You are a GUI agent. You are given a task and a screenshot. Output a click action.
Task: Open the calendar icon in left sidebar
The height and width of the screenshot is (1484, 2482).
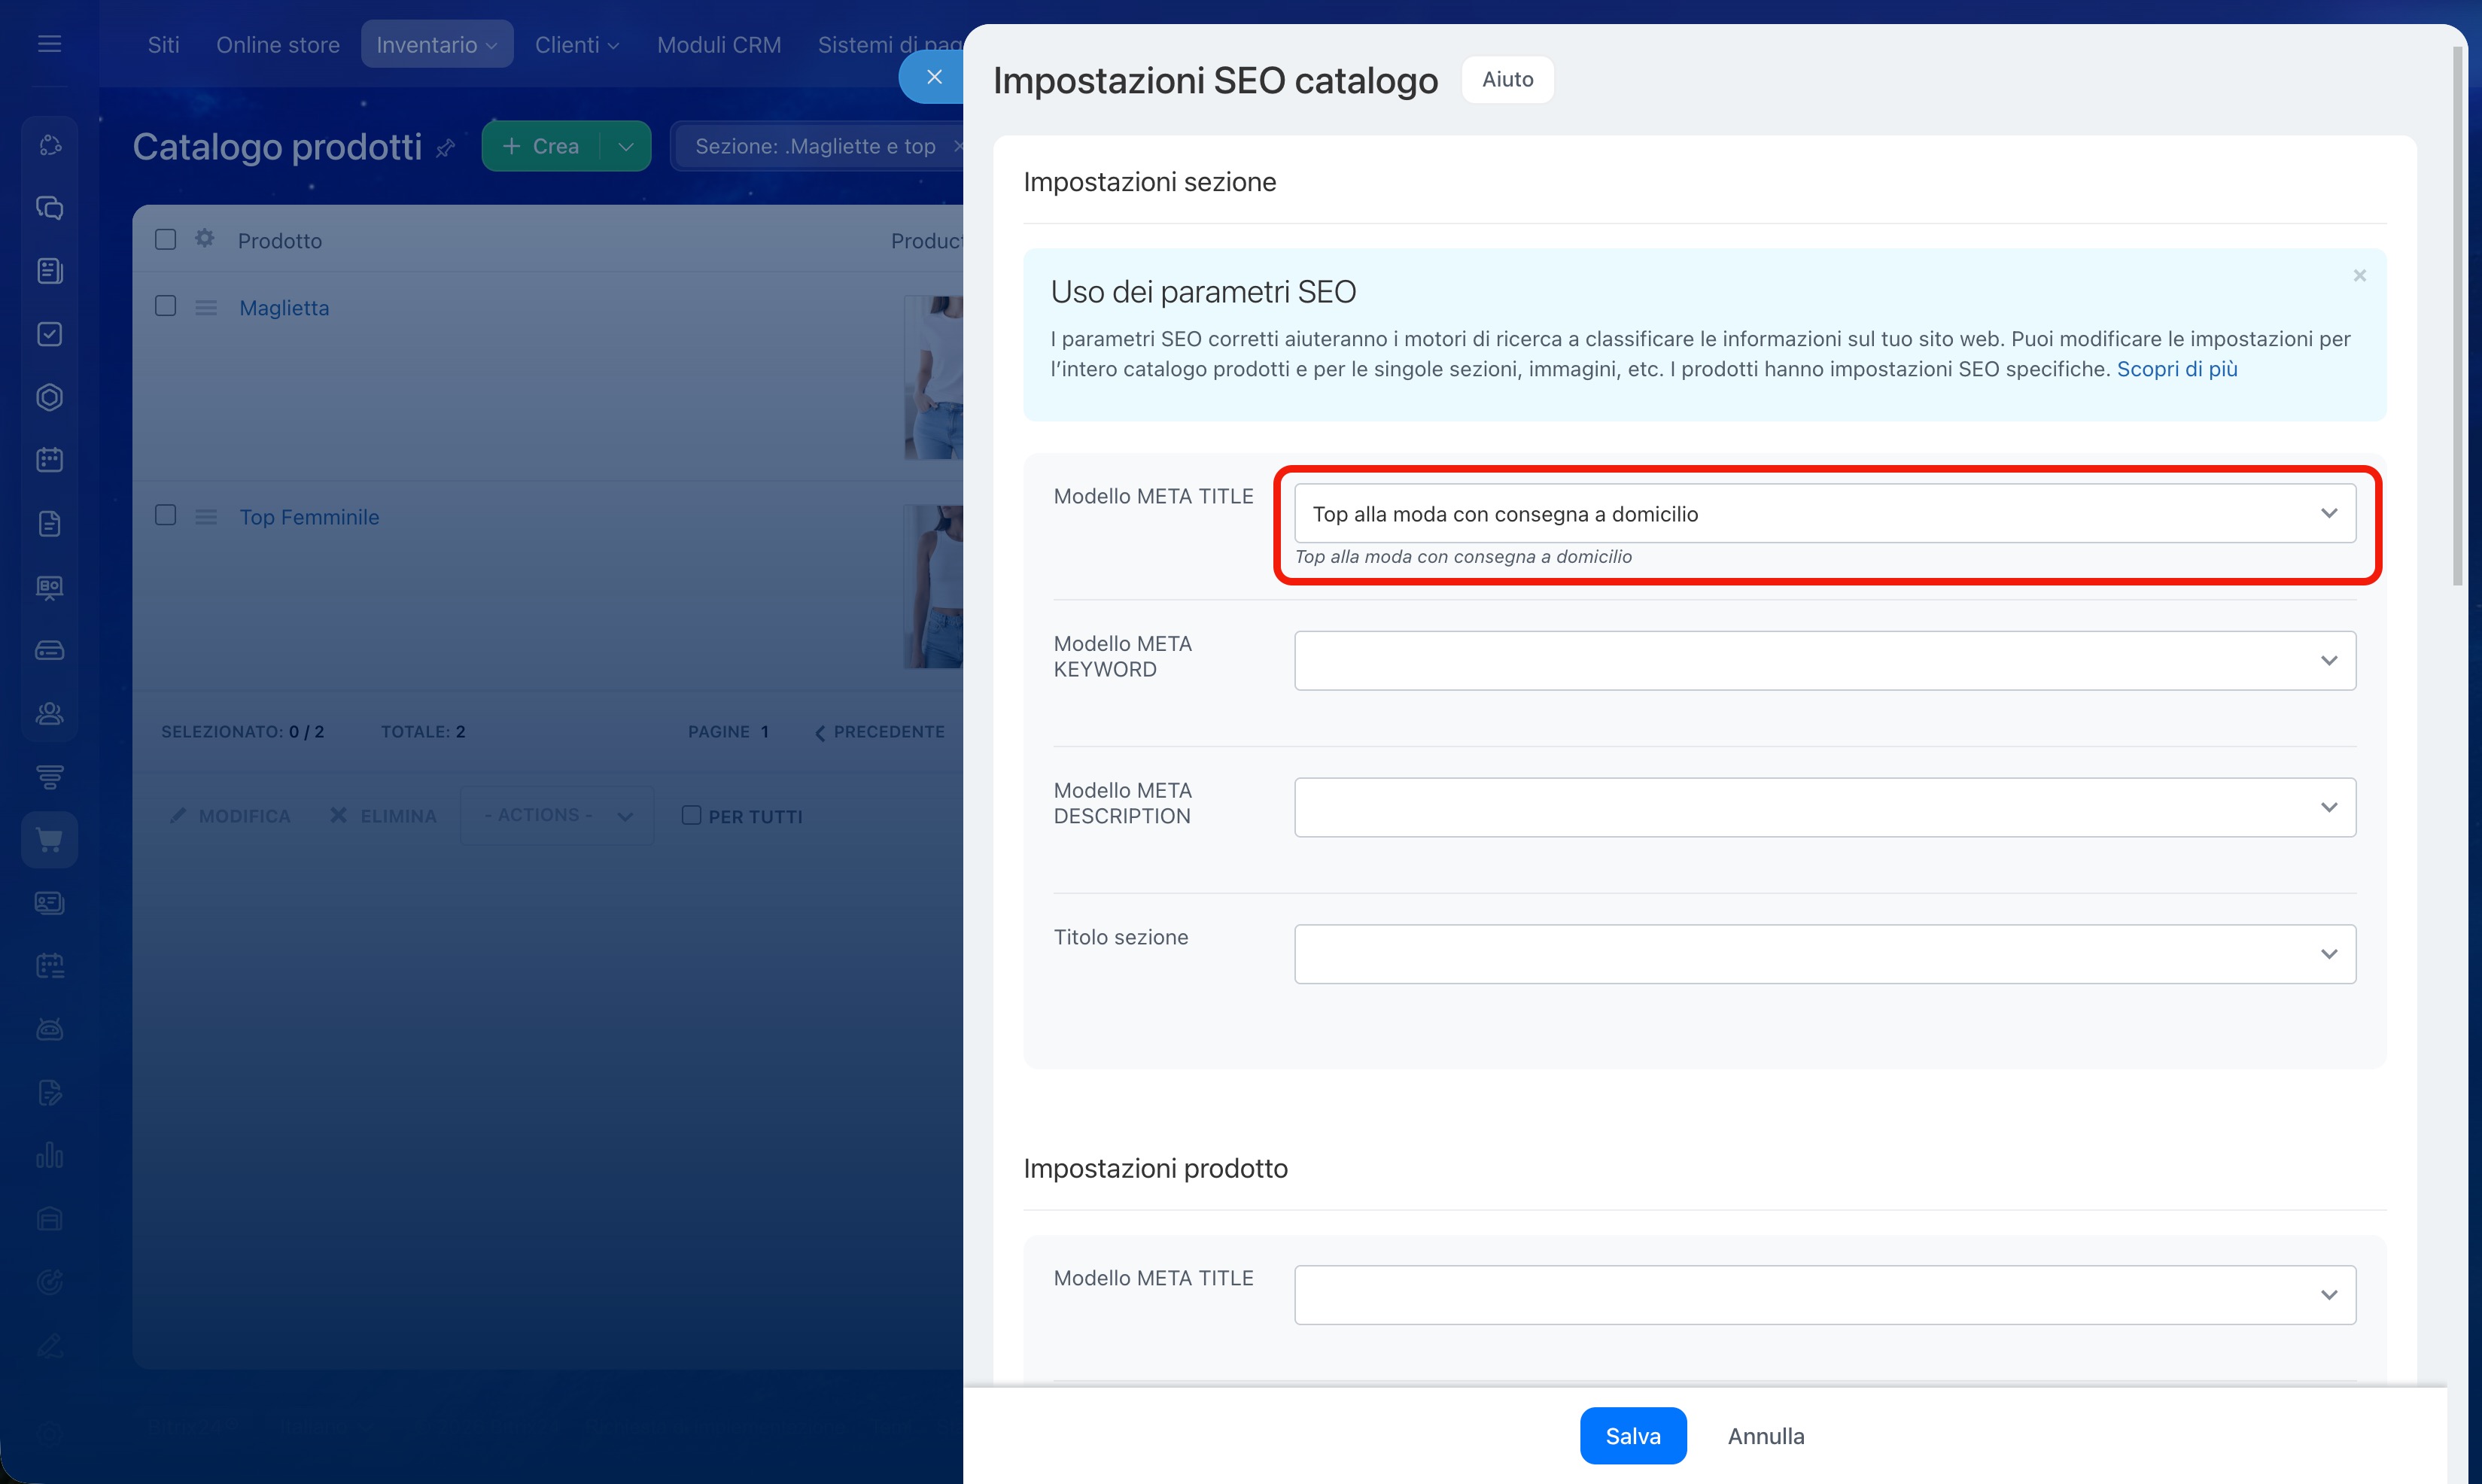point(49,460)
